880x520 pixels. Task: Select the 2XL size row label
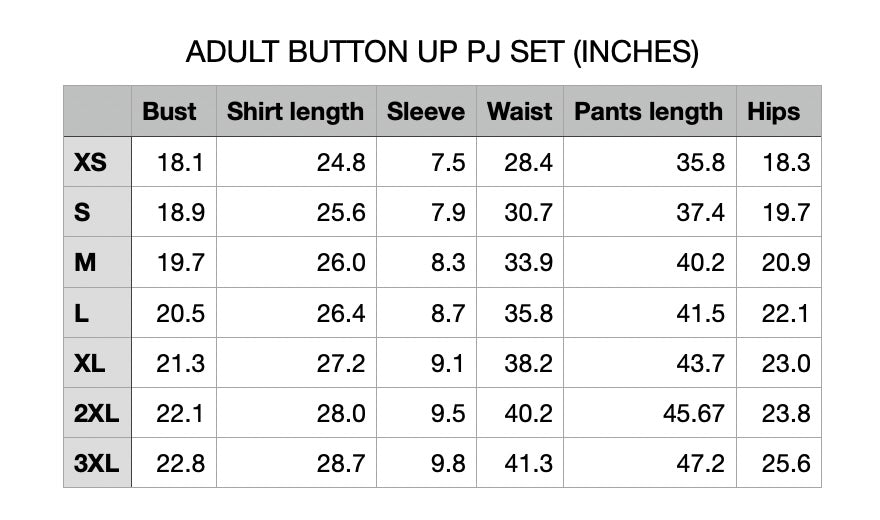point(96,413)
